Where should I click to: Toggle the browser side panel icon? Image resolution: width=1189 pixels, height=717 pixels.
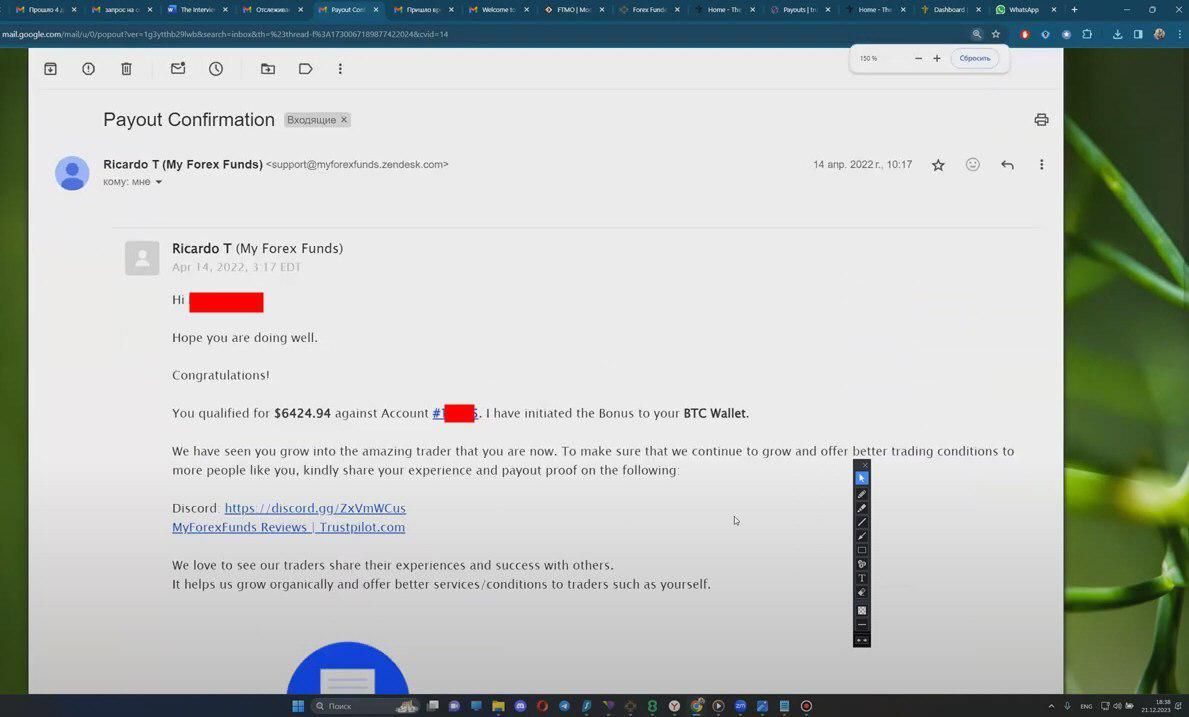point(1137,34)
